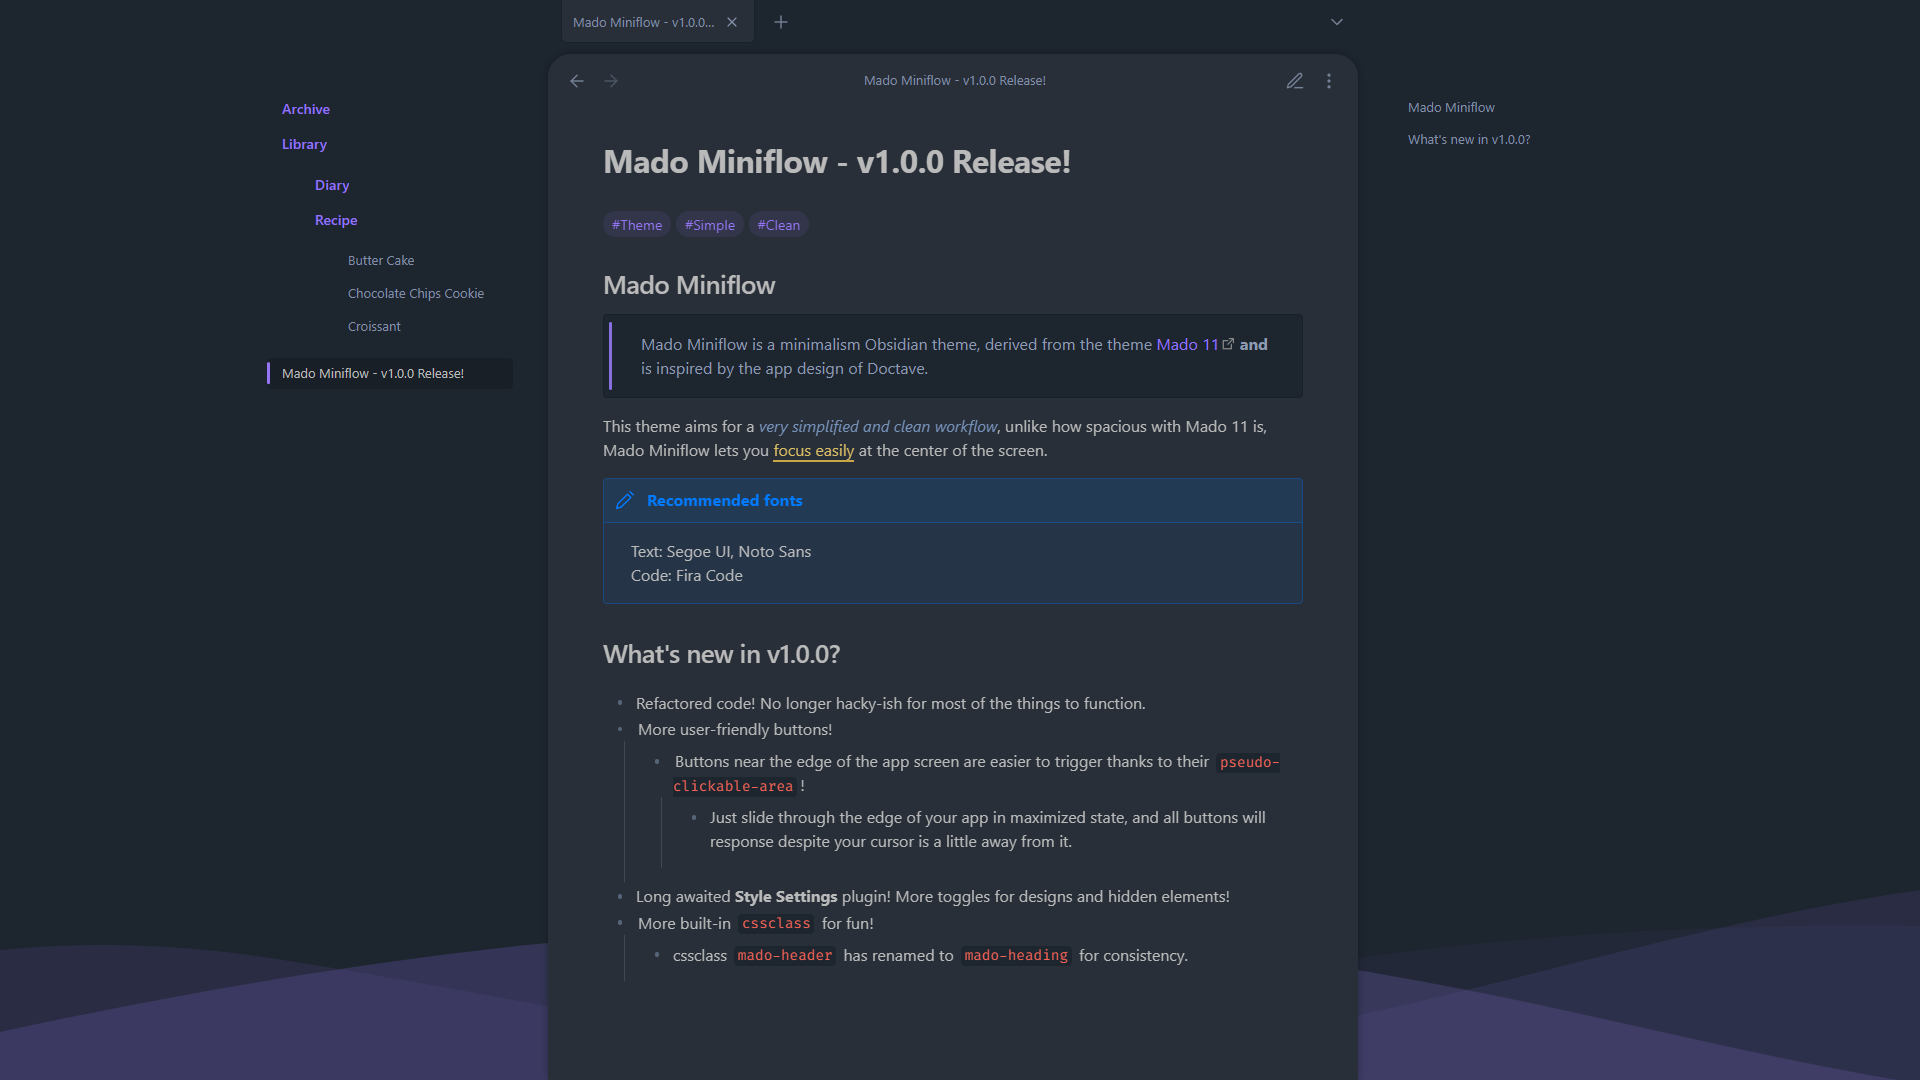Open a new tab with the plus icon
The image size is (1920, 1080).
click(781, 21)
